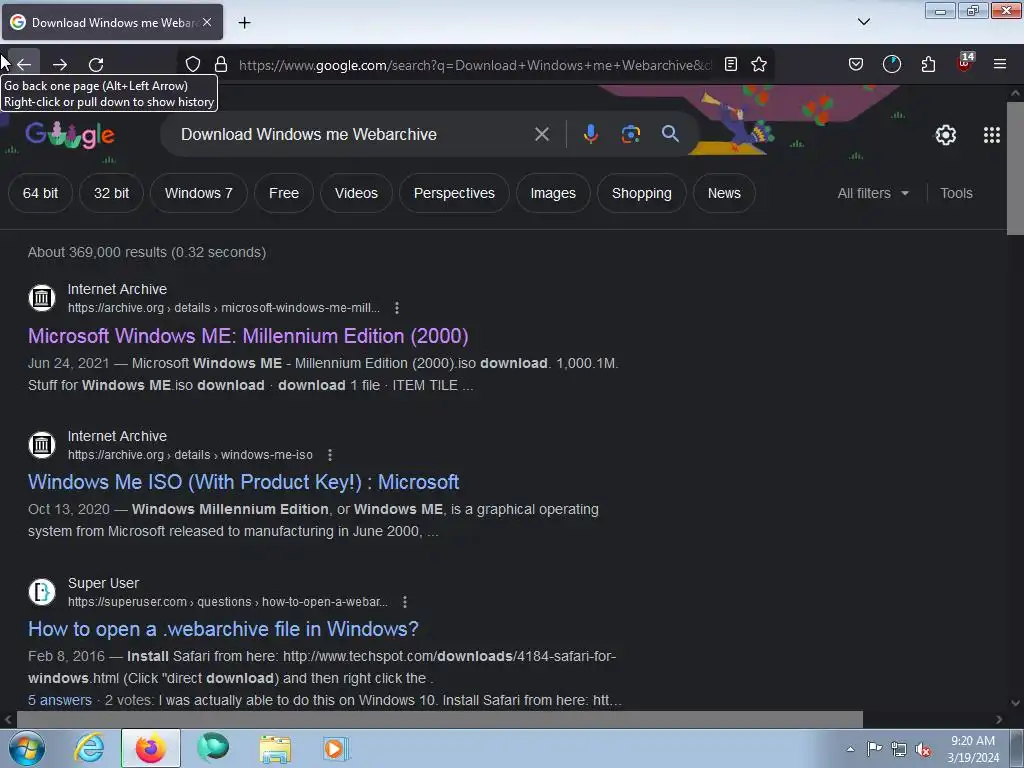This screenshot has width=1024, height=768.
Task: Select the Free filter chip
Action: 283,193
